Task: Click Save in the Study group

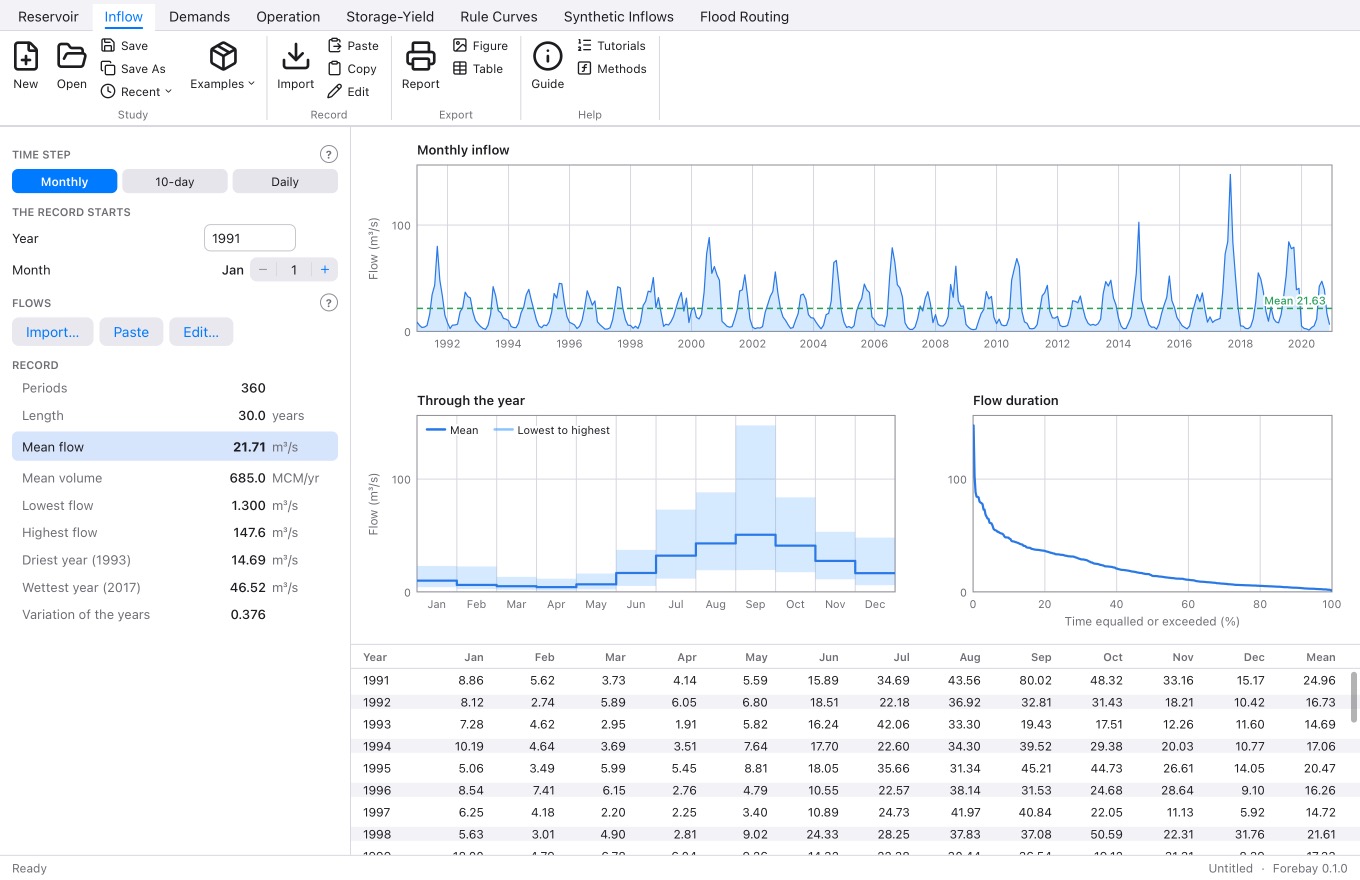Action: (125, 46)
